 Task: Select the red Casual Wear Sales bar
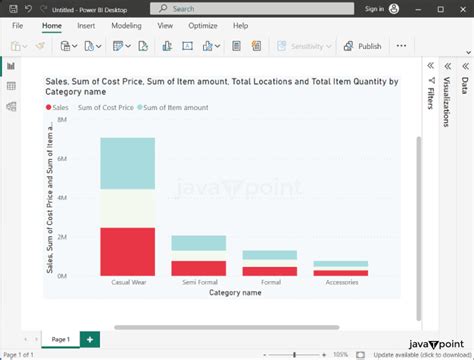pyautogui.click(x=128, y=252)
